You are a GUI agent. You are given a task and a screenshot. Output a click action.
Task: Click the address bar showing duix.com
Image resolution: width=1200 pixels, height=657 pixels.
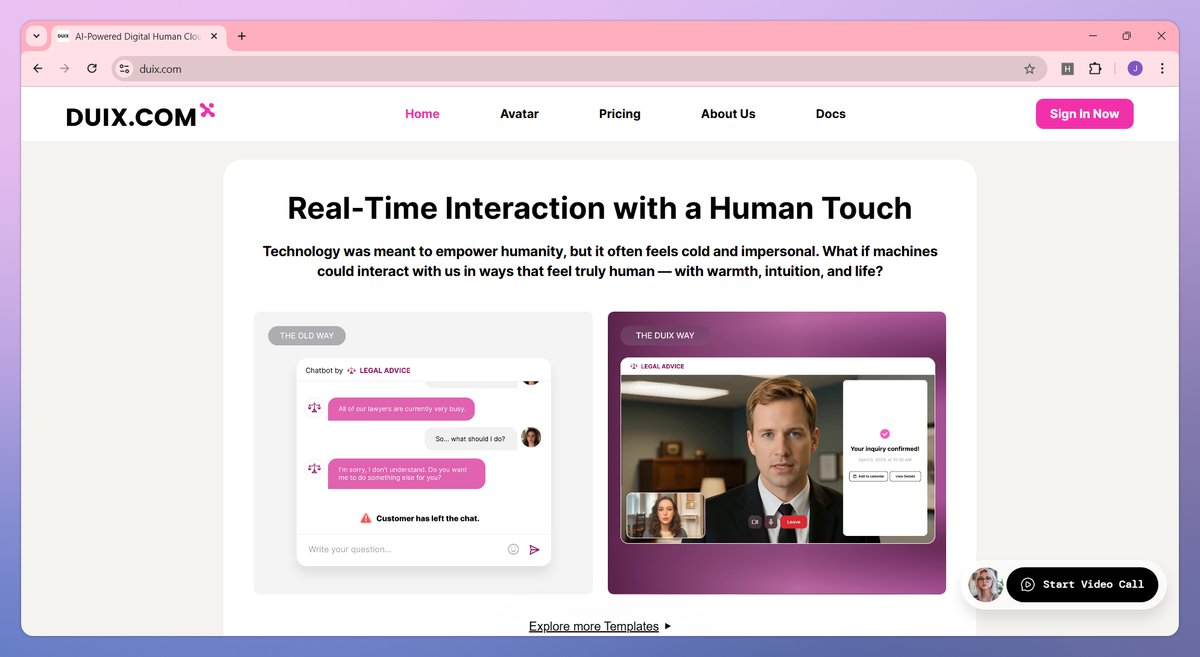(x=578, y=69)
